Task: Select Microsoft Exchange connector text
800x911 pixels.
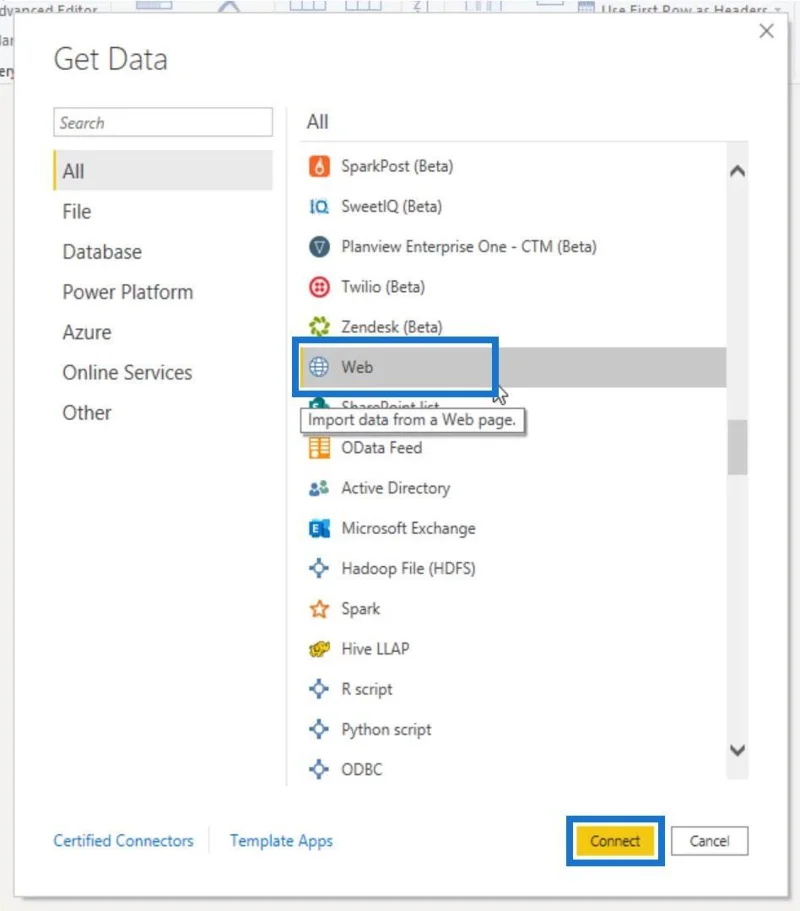Action: pos(408,528)
